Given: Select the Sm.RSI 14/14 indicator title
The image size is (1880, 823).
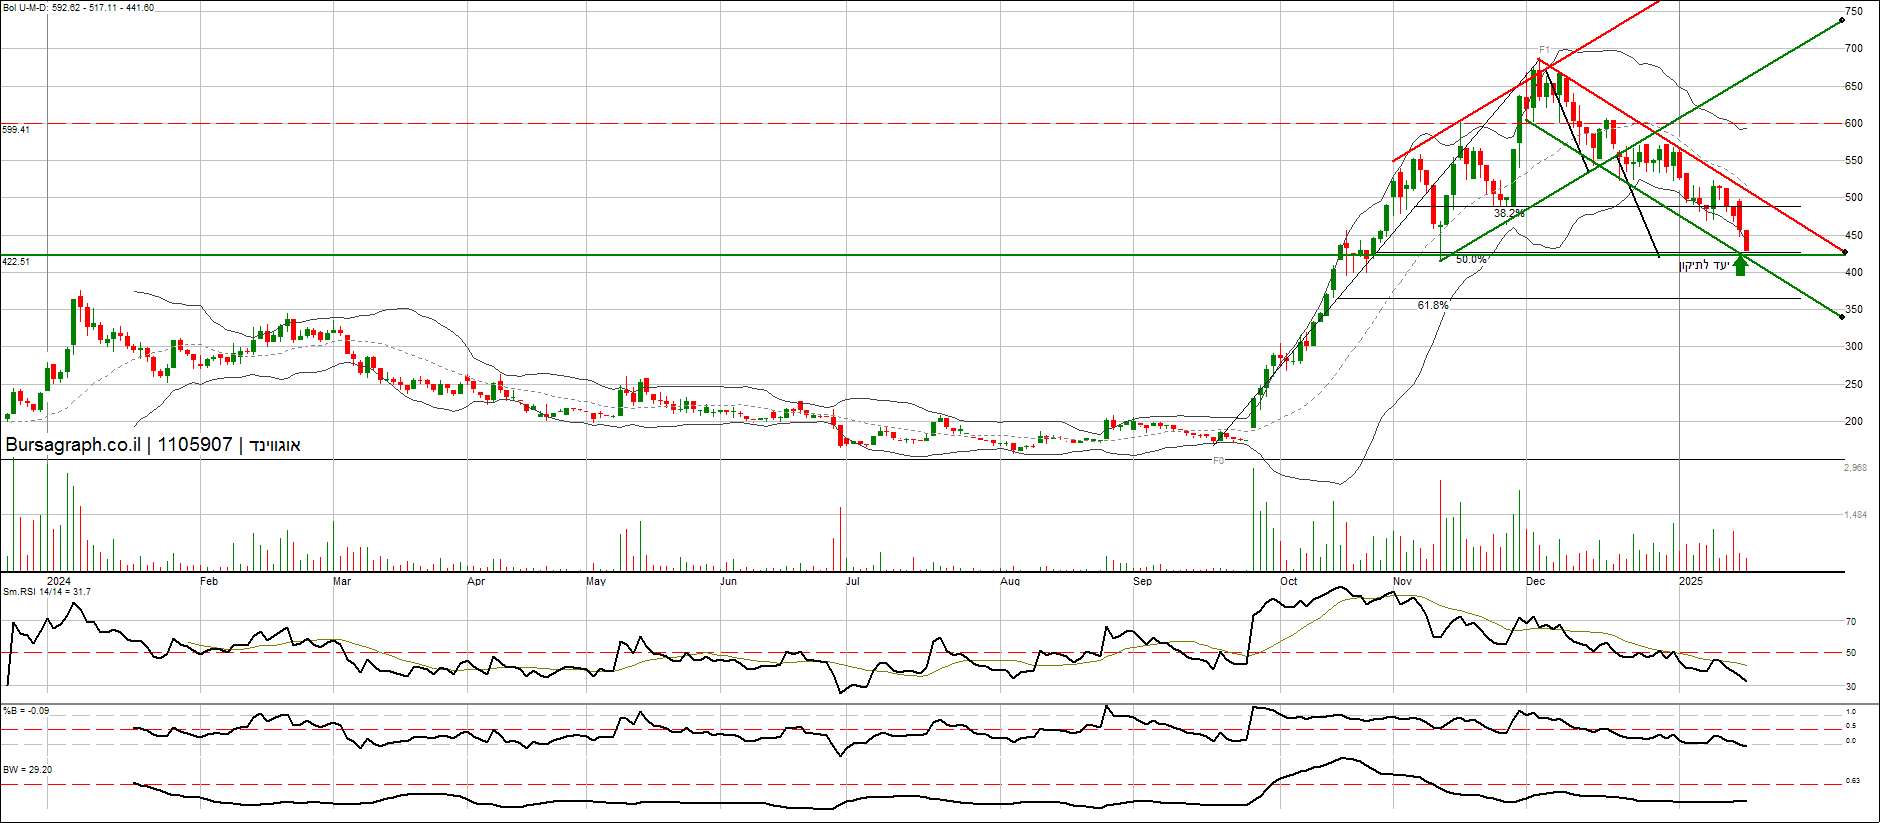Looking at the screenshot, I should (x=47, y=592).
